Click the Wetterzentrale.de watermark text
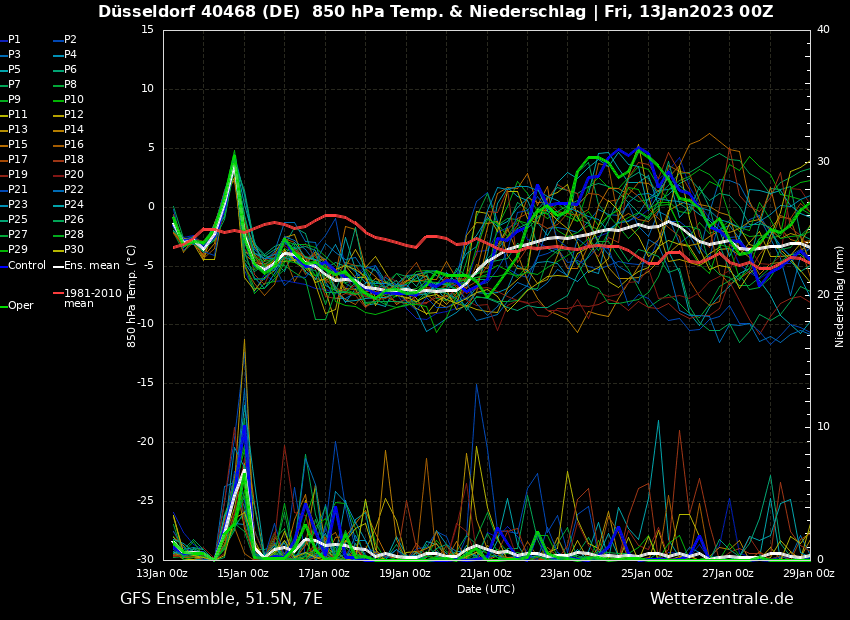 (x=721, y=599)
